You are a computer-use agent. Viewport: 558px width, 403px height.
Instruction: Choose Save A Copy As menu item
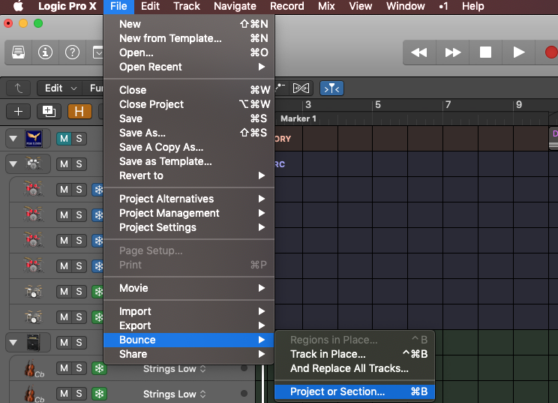[x=189, y=147]
